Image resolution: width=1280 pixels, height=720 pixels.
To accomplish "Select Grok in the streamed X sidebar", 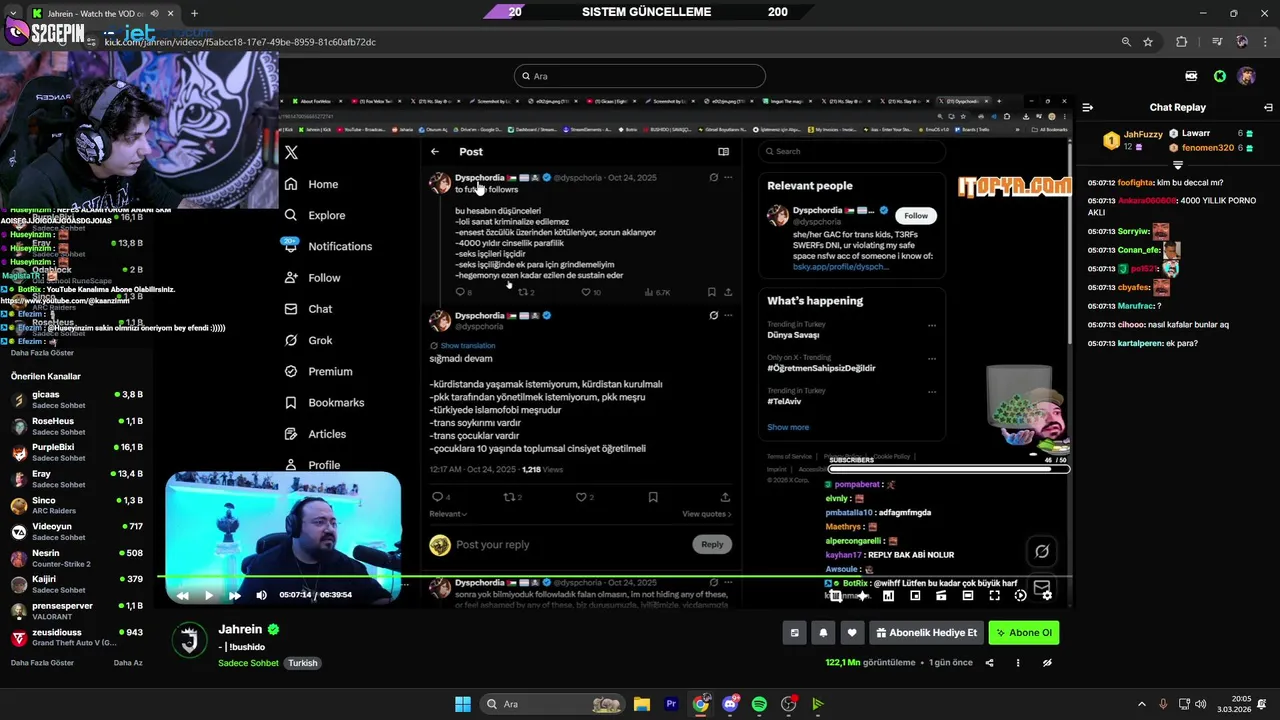I will (x=309, y=340).
